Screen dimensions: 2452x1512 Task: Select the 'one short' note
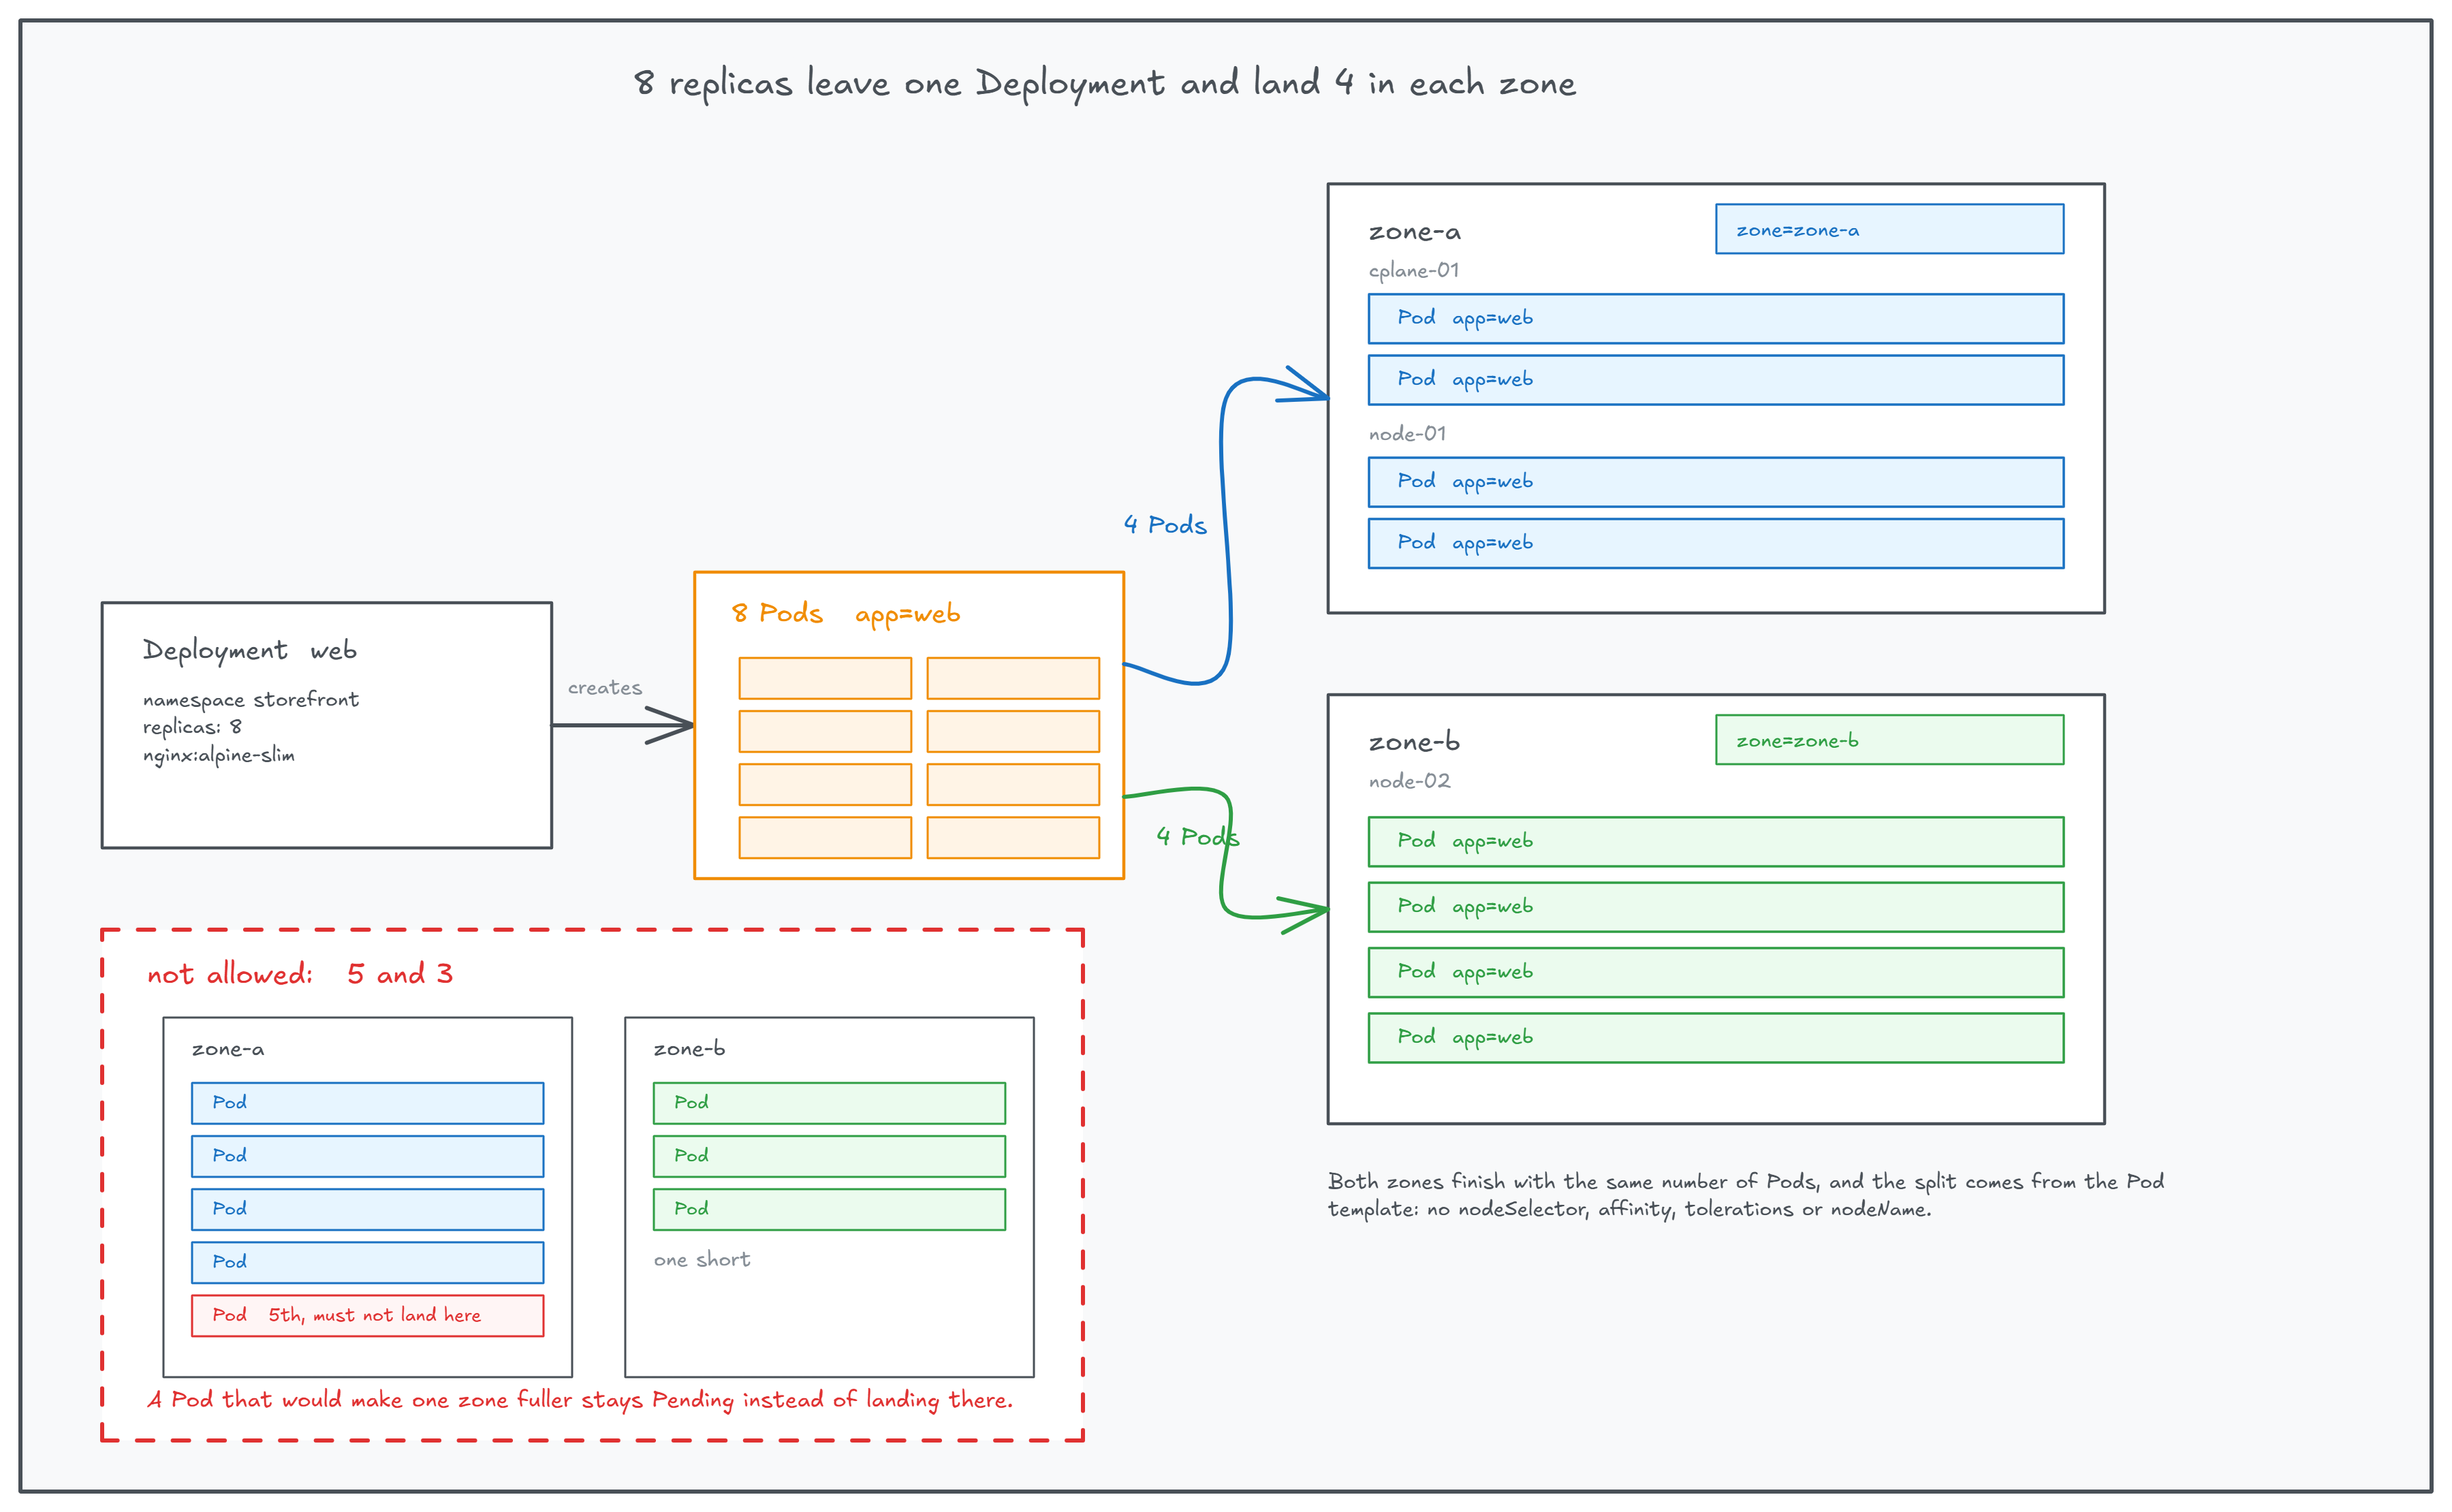tap(702, 1260)
